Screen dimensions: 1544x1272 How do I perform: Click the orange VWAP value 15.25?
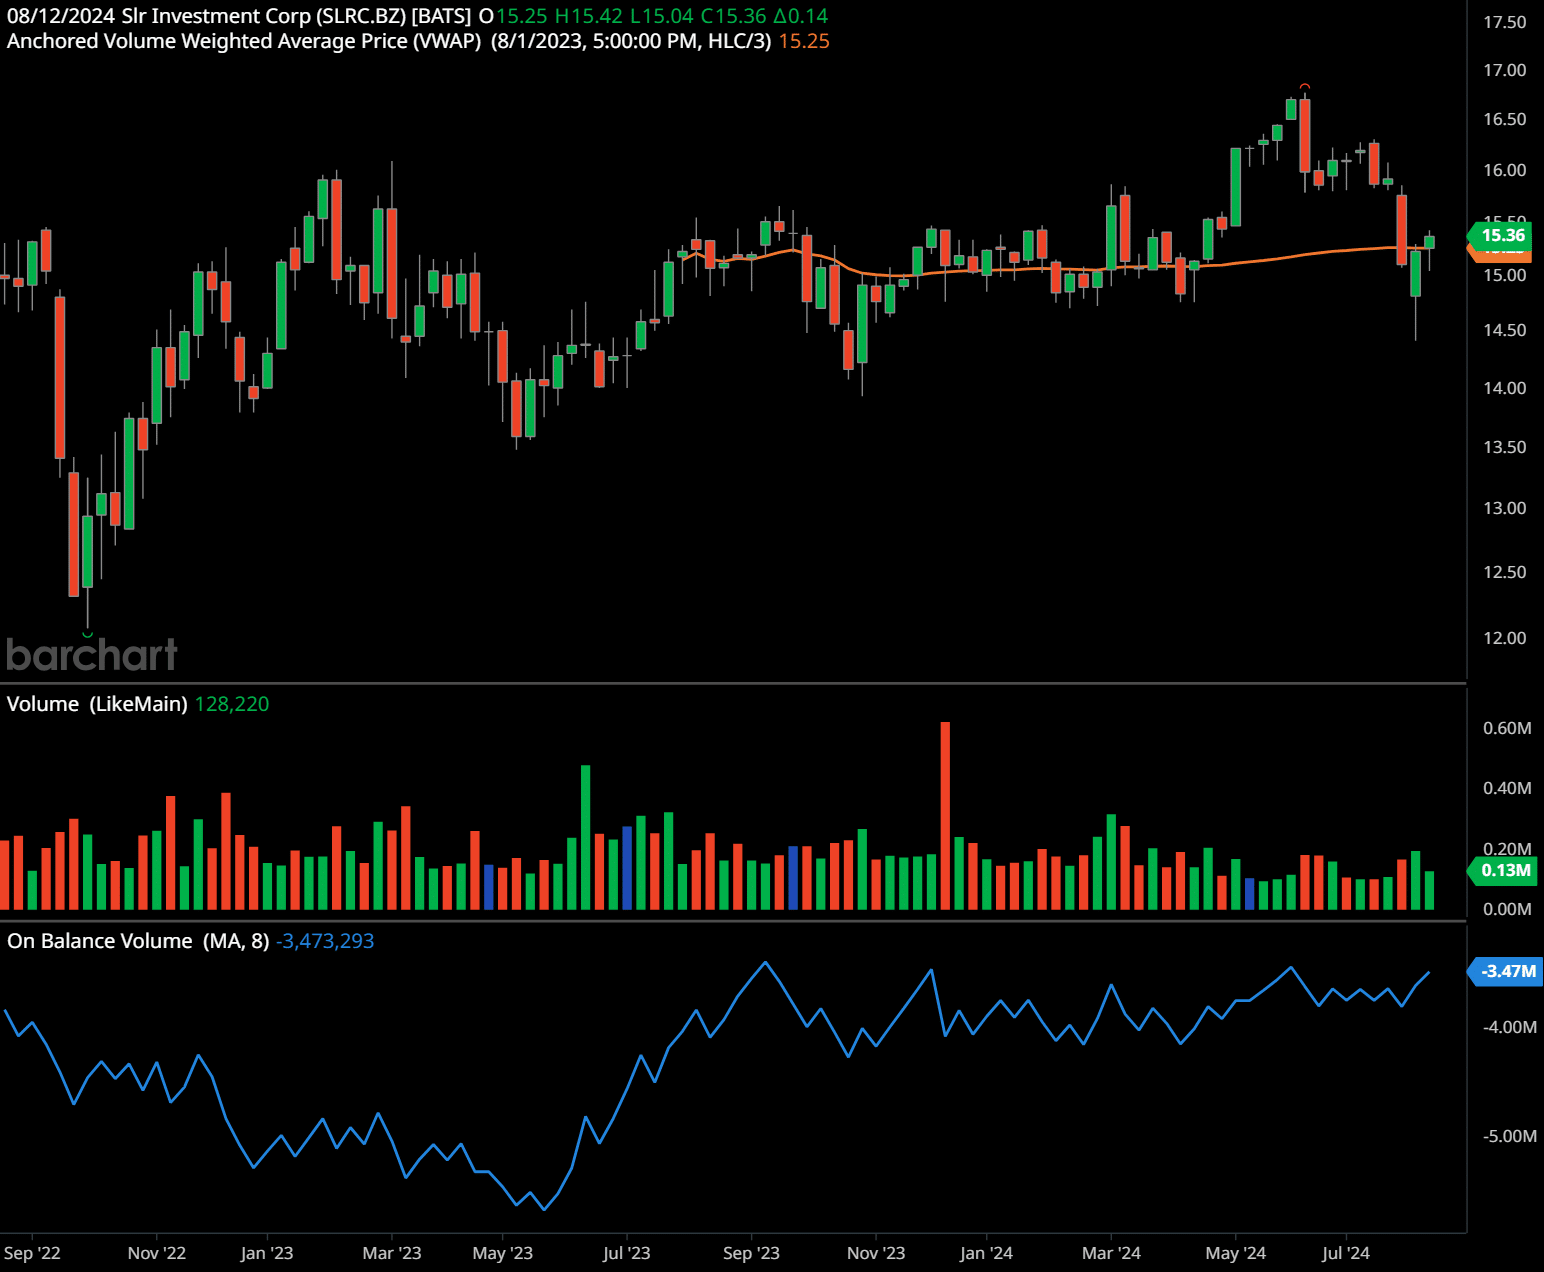click(804, 41)
